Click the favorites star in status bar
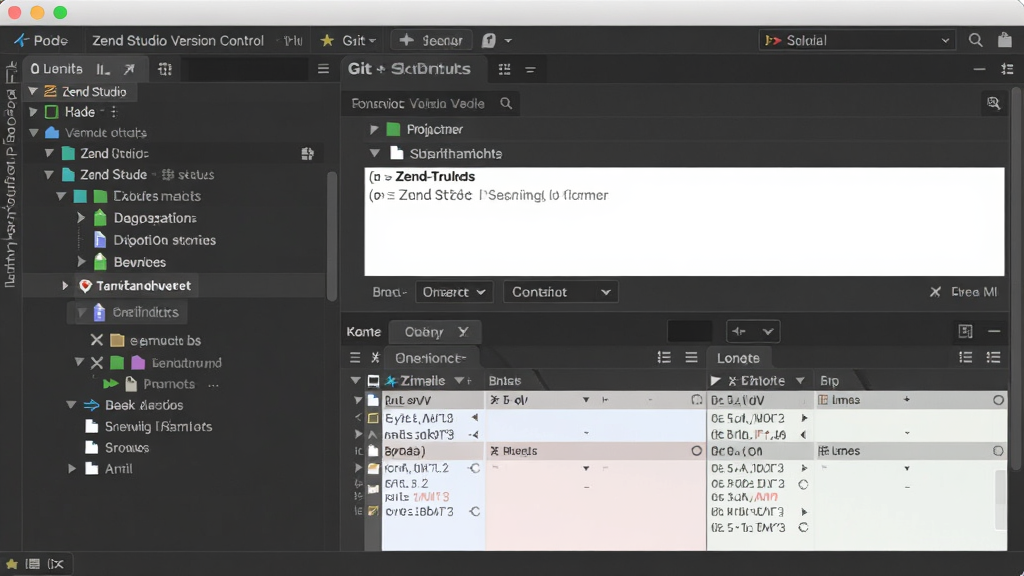This screenshot has width=1024, height=576. tap(12, 564)
